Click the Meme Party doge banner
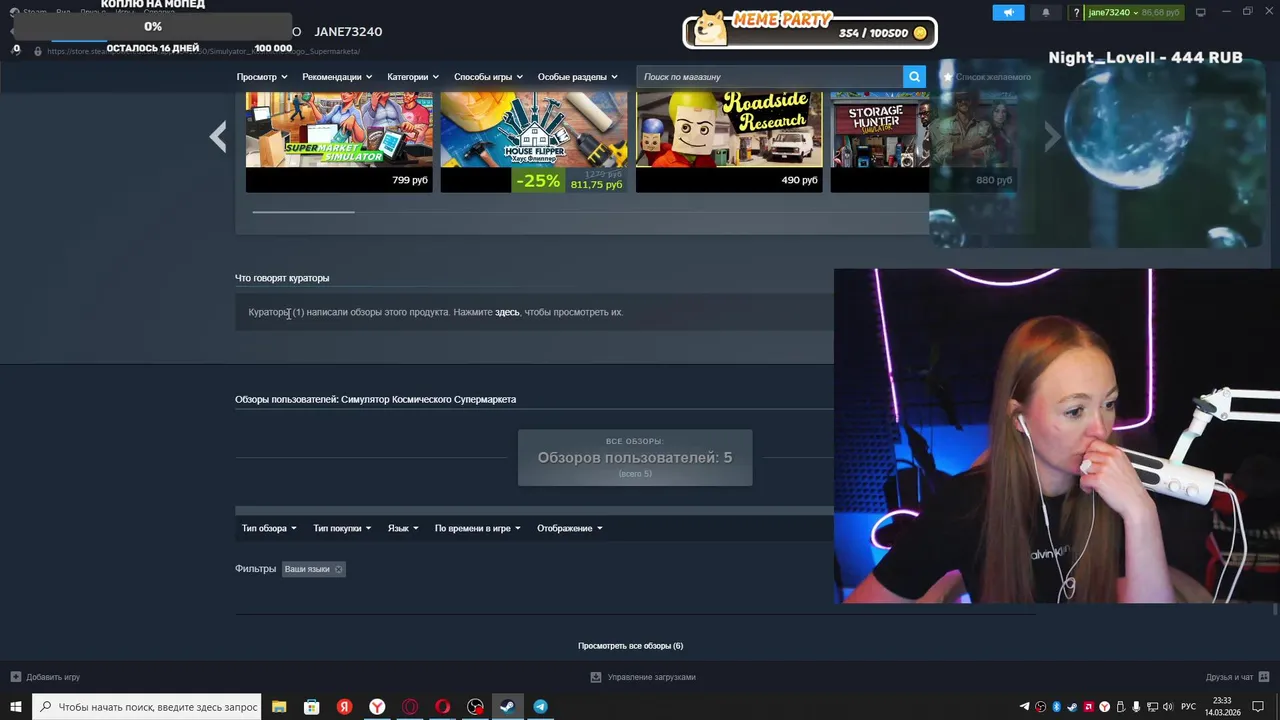The height and width of the screenshot is (720, 1280). pos(810,30)
